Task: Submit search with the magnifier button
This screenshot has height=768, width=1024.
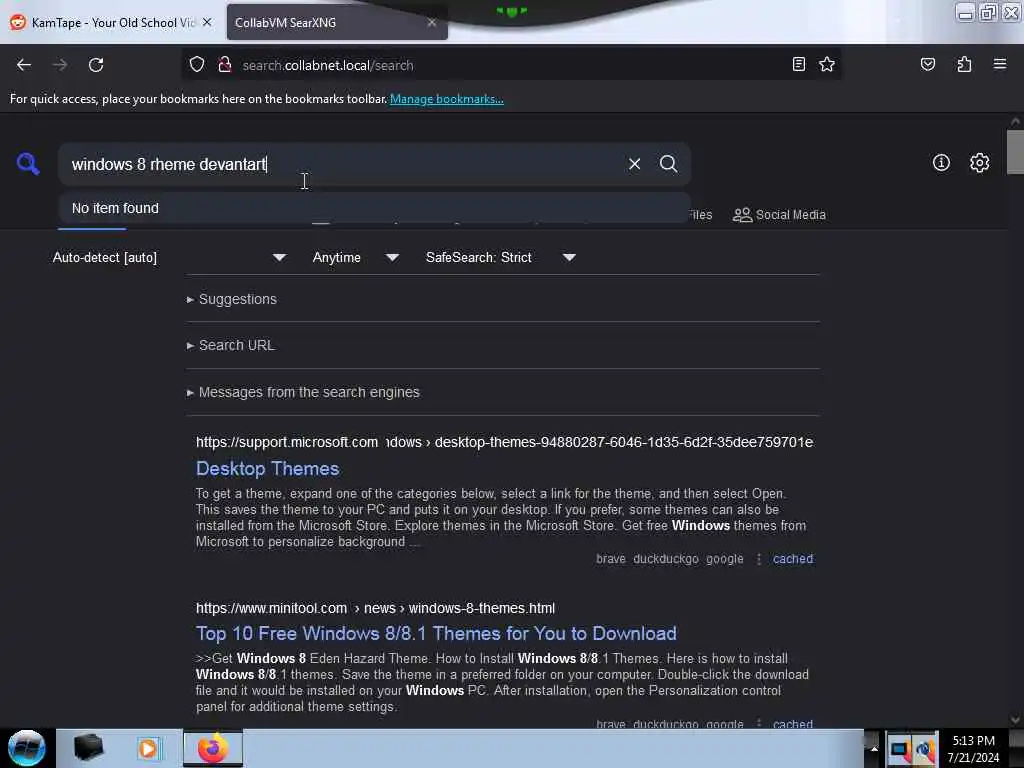Action: (668, 164)
